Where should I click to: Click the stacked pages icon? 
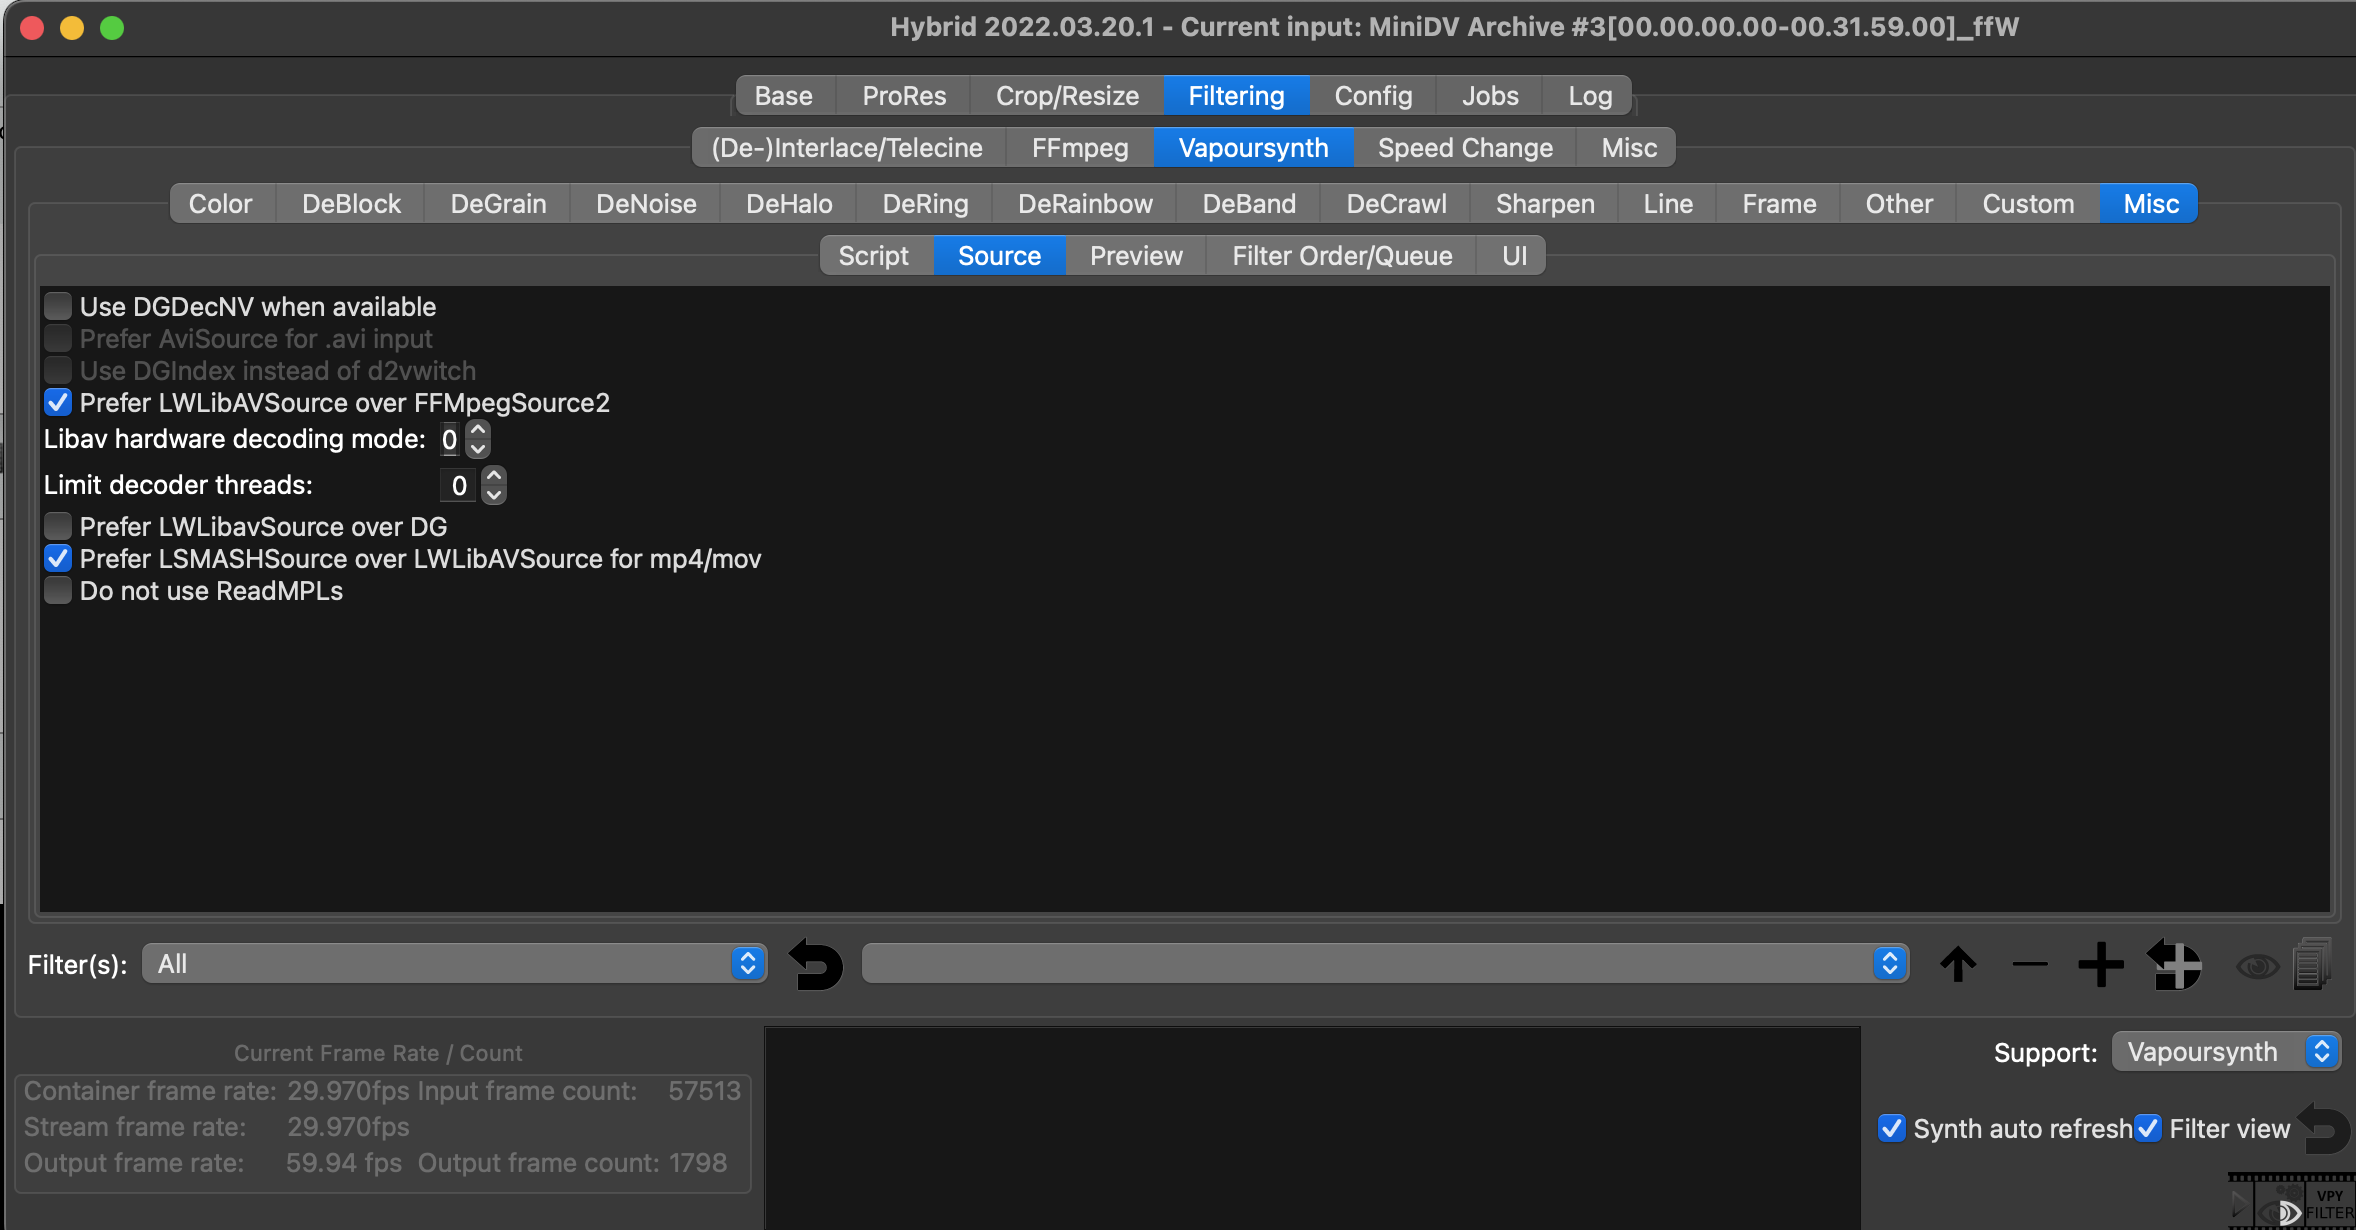pos(2312,965)
